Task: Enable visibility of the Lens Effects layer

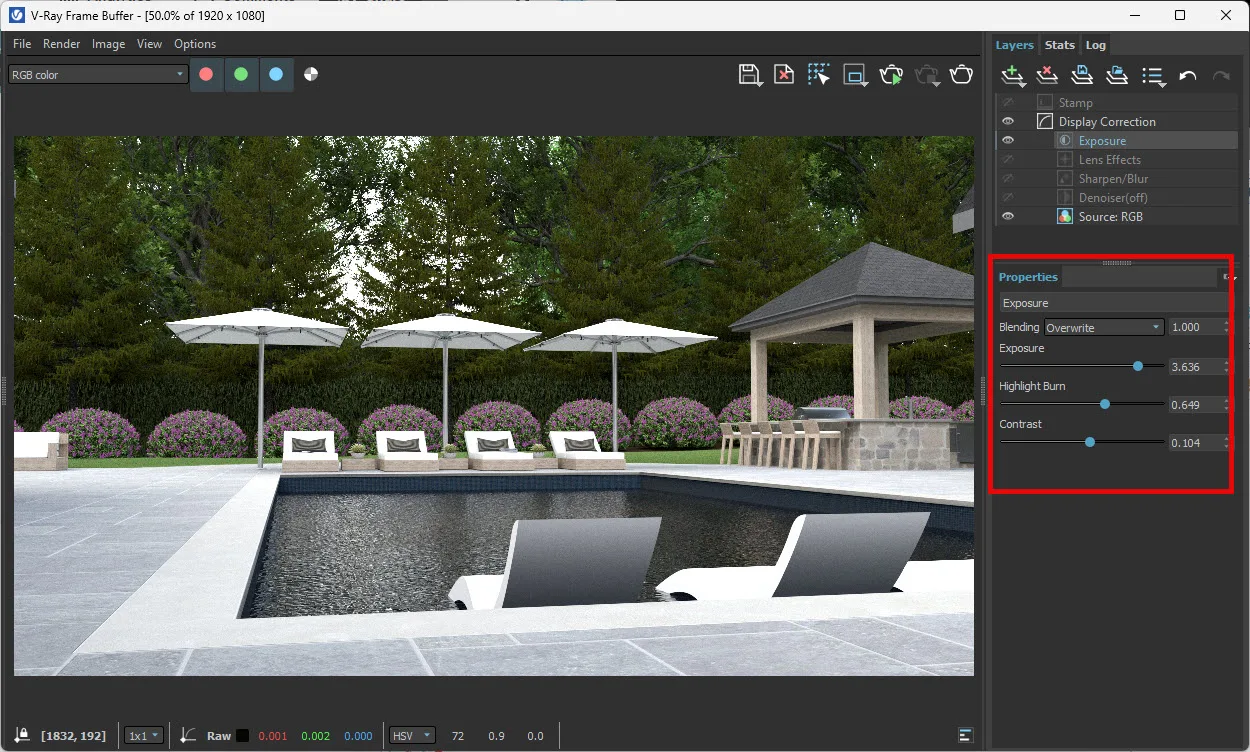Action: click(1008, 160)
